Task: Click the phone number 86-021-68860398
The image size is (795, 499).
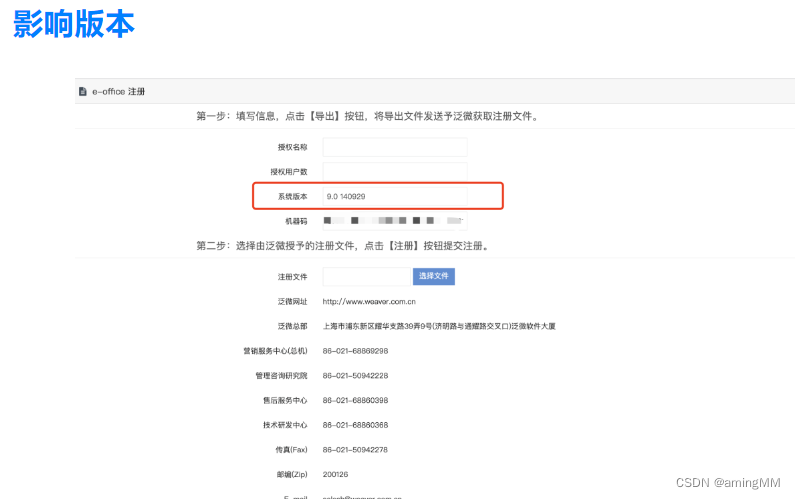Action: coord(355,401)
